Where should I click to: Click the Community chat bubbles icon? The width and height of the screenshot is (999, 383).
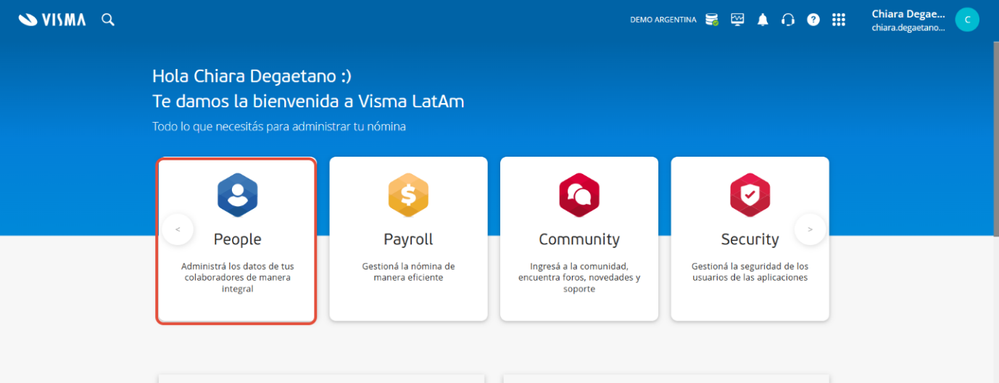(579, 195)
